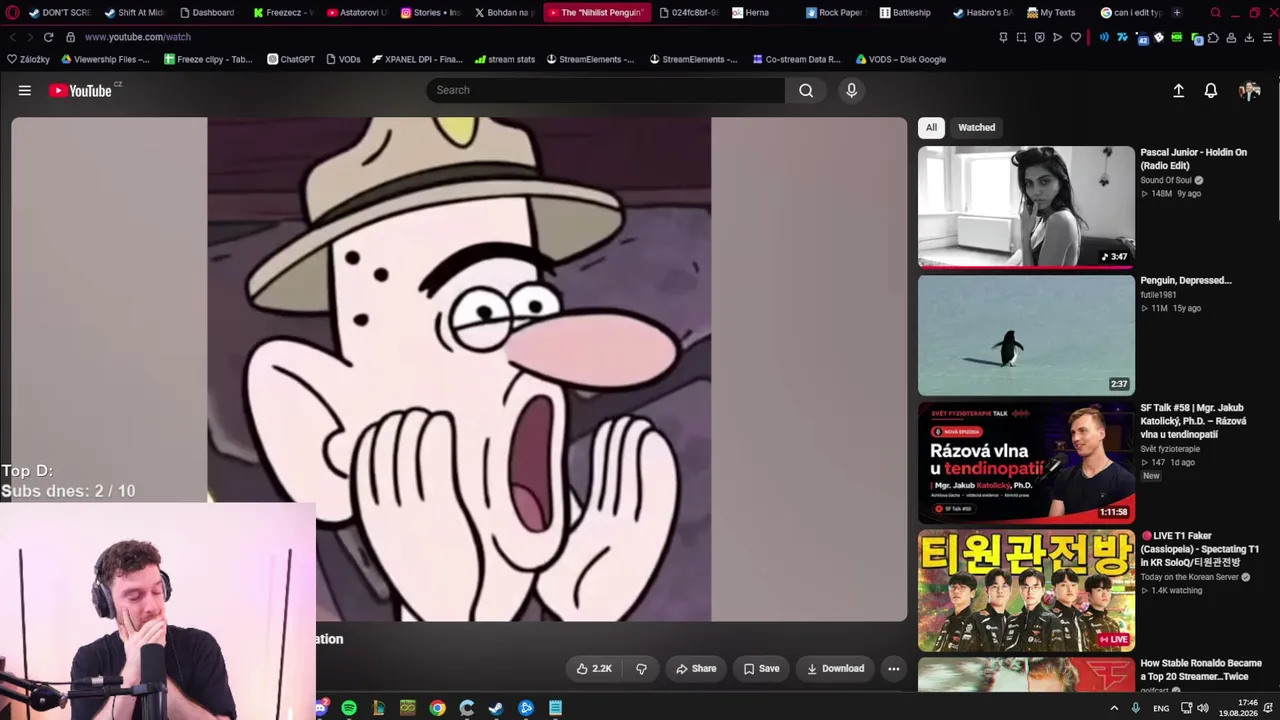Open the Co-stream Data bookmark
1280x720 pixels.
click(796, 59)
